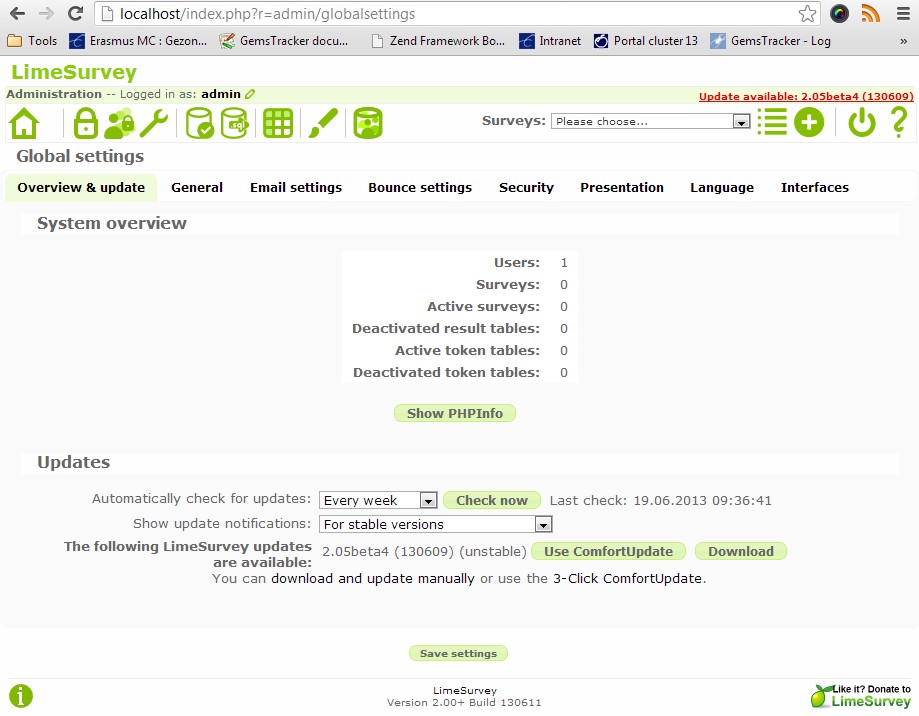Open the template editor paintbrush icon
Image resolution: width=919 pixels, height=716 pixels.
(322, 123)
